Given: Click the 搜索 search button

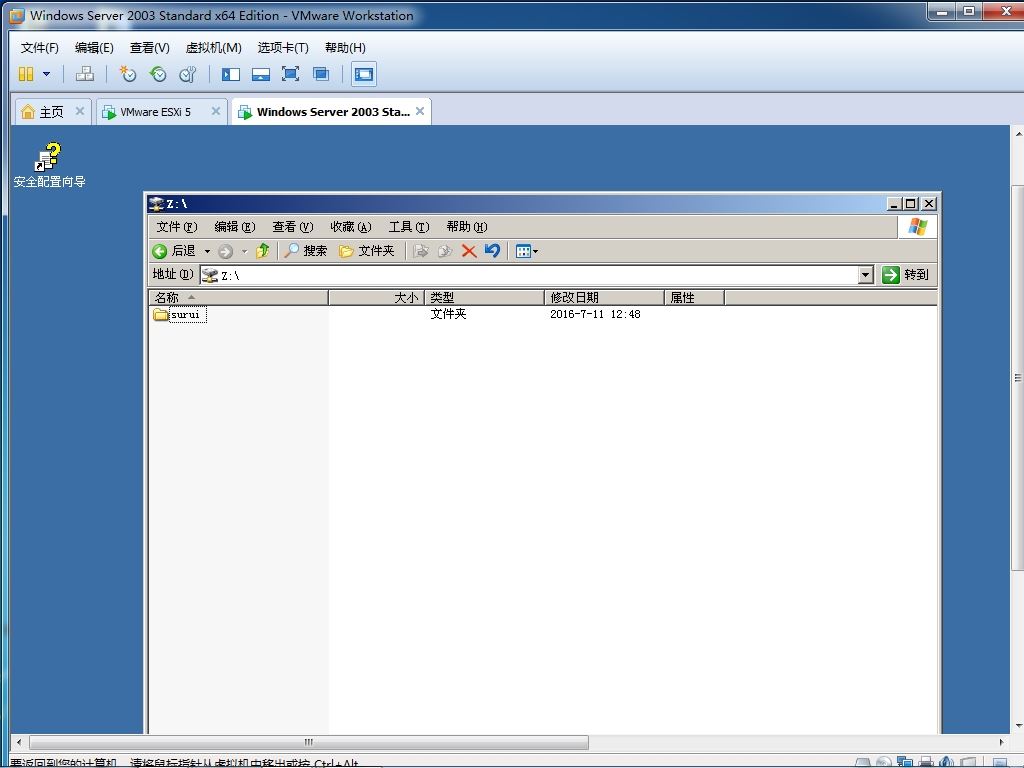Looking at the screenshot, I should pos(305,251).
